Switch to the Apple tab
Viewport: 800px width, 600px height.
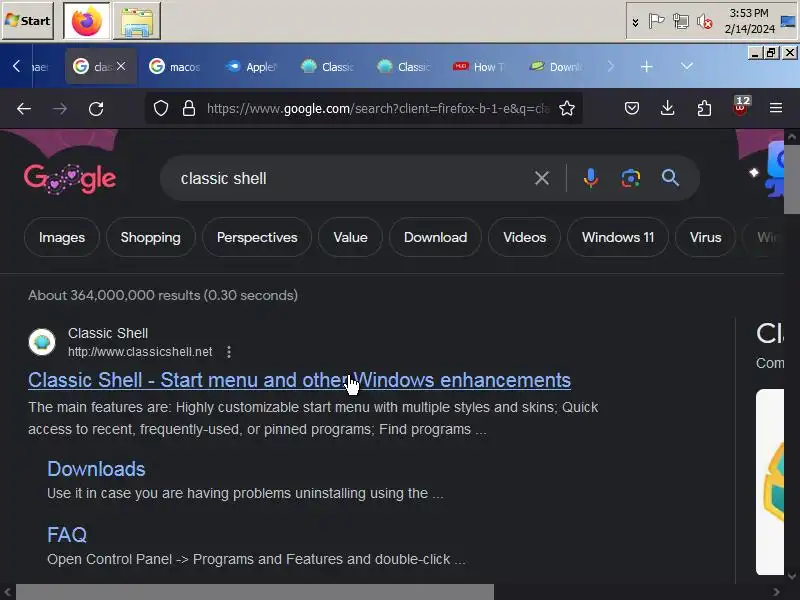[252, 66]
